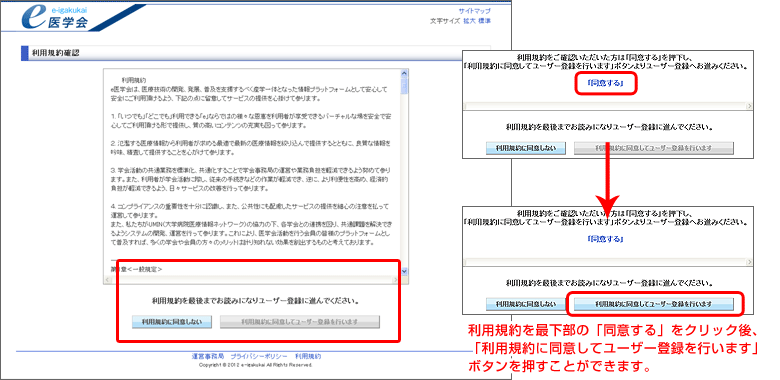Click the 利用規約確認 page heading
The height and width of the screenshot is (380, 780).
click(55, 53)
